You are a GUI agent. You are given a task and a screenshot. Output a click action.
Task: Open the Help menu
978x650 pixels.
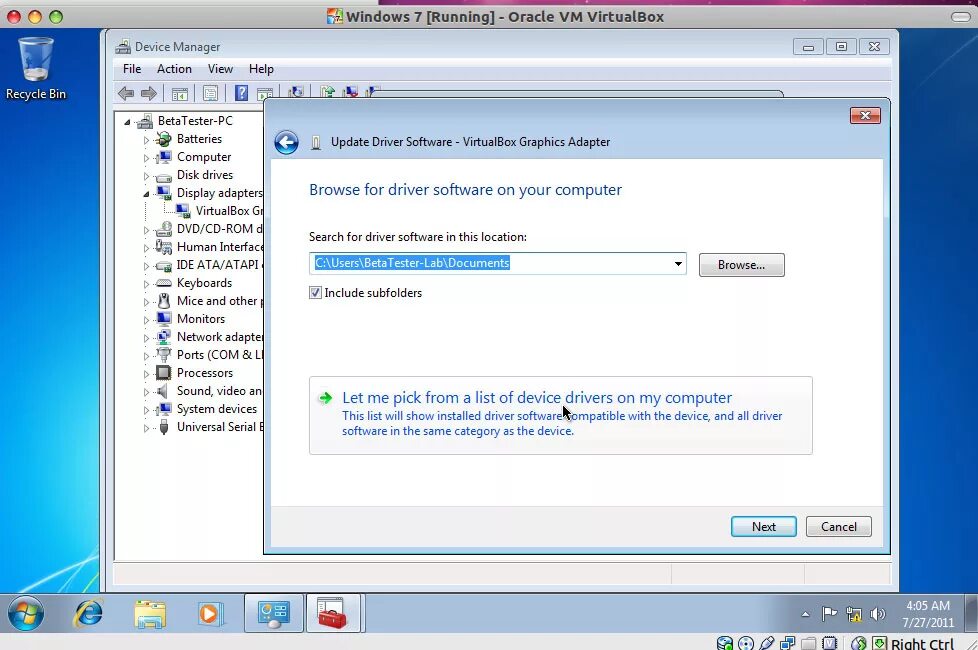click(261, 69)
